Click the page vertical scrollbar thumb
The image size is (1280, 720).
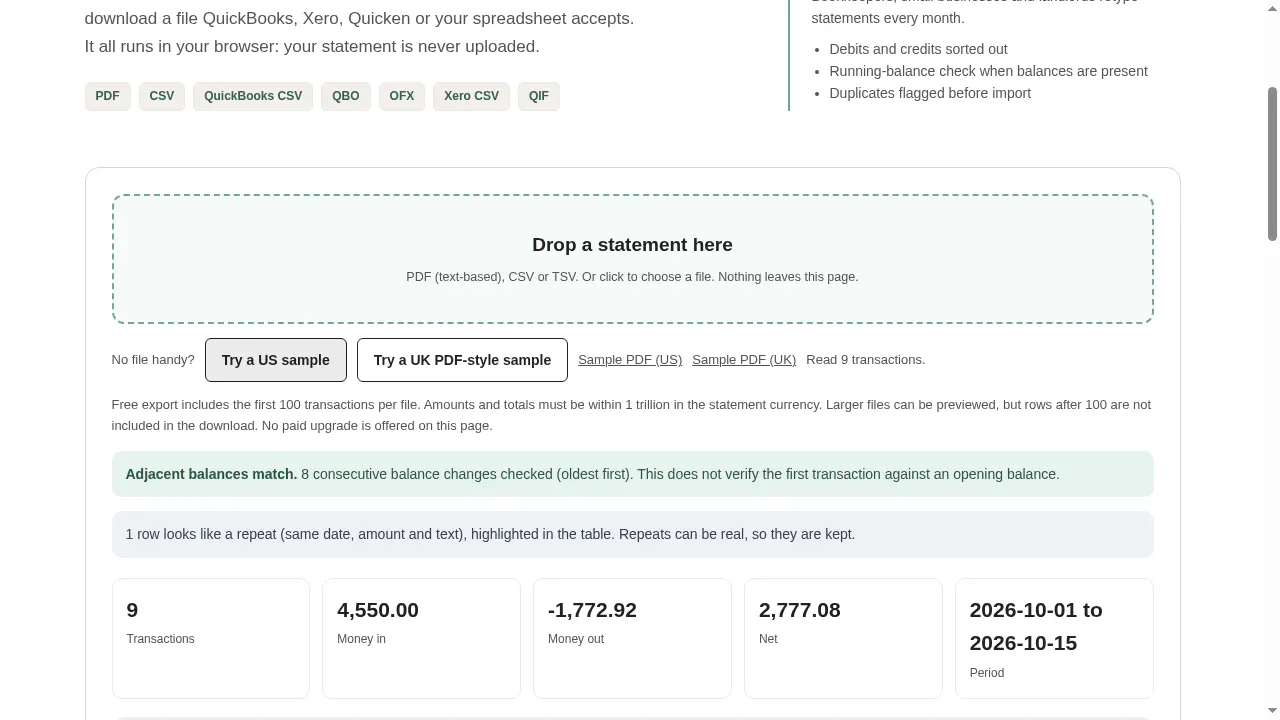[1273, 164]
